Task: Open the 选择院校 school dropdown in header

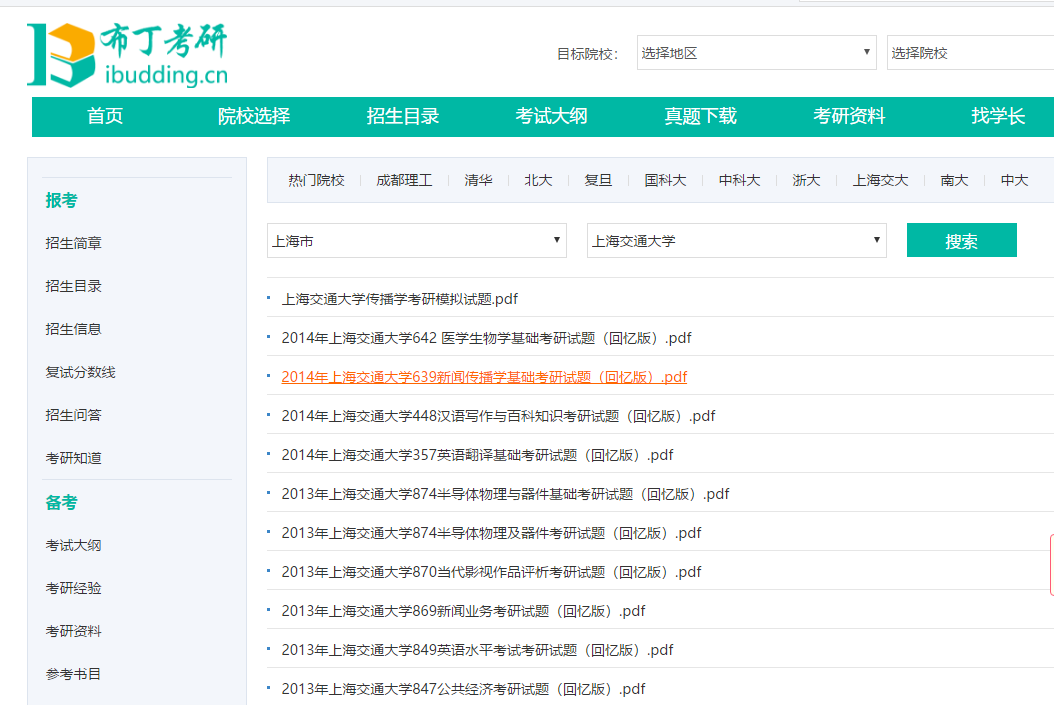Action: click(x=970, y=52)
